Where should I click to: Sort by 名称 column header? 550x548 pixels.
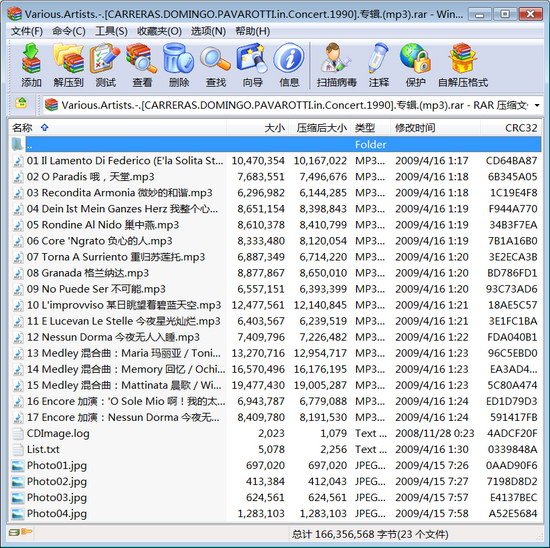point(118,128)
